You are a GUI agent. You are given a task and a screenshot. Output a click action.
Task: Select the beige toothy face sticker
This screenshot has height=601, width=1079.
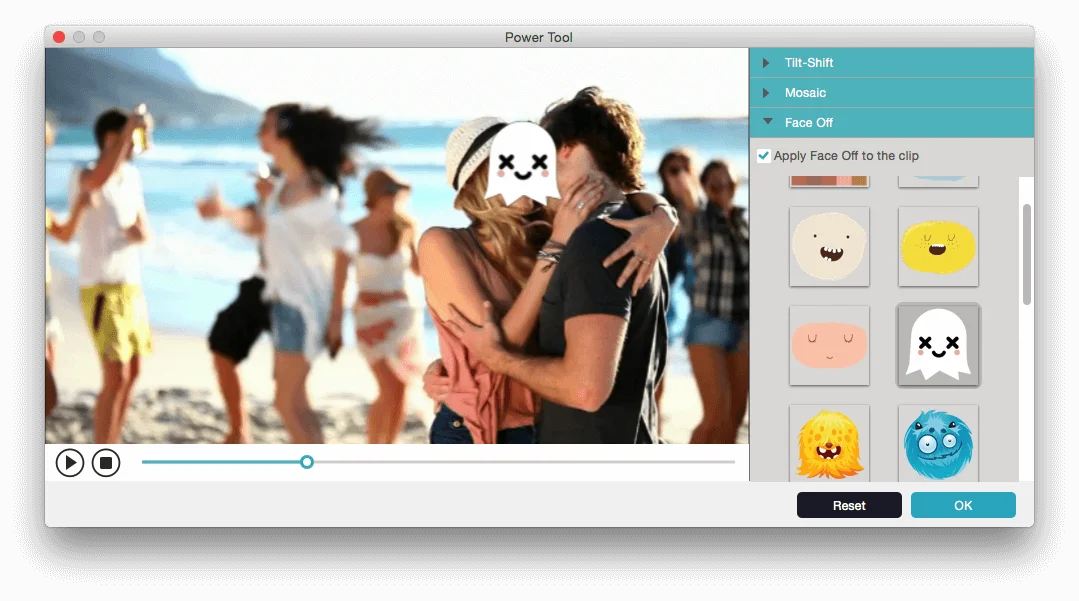[829, 246]
